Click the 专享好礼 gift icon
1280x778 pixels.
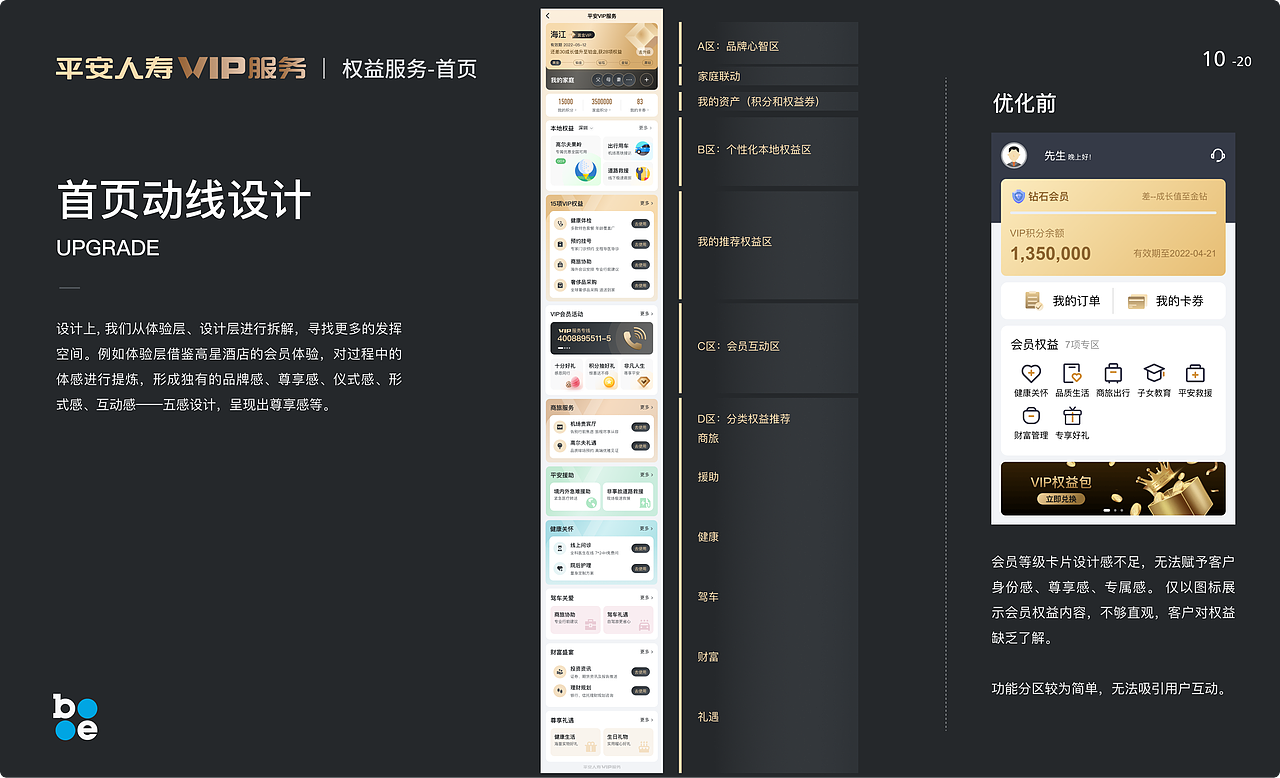coord(1073,417)
